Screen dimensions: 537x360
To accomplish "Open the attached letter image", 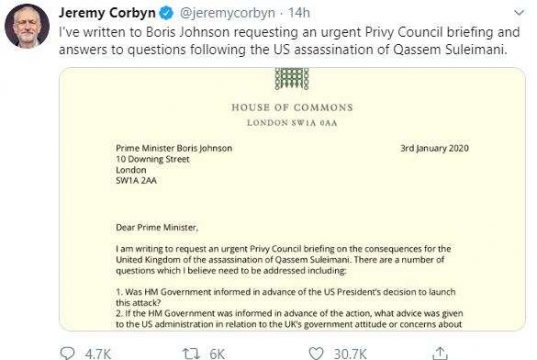I will click(x=292, y=199).
